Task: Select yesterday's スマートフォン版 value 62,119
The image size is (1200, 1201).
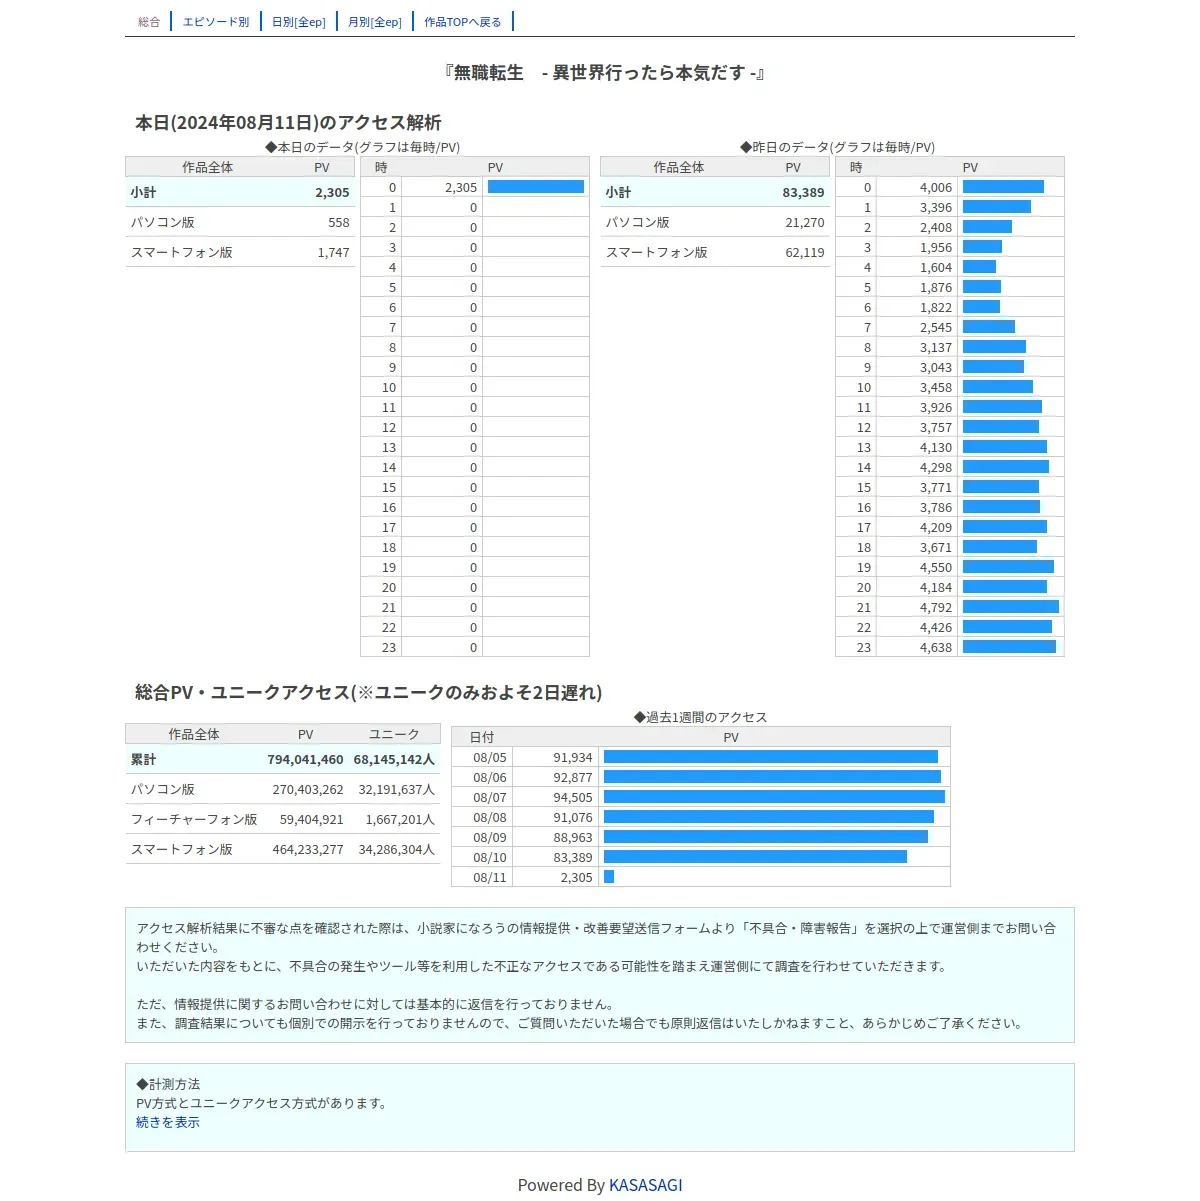Action: pos(805,253)
